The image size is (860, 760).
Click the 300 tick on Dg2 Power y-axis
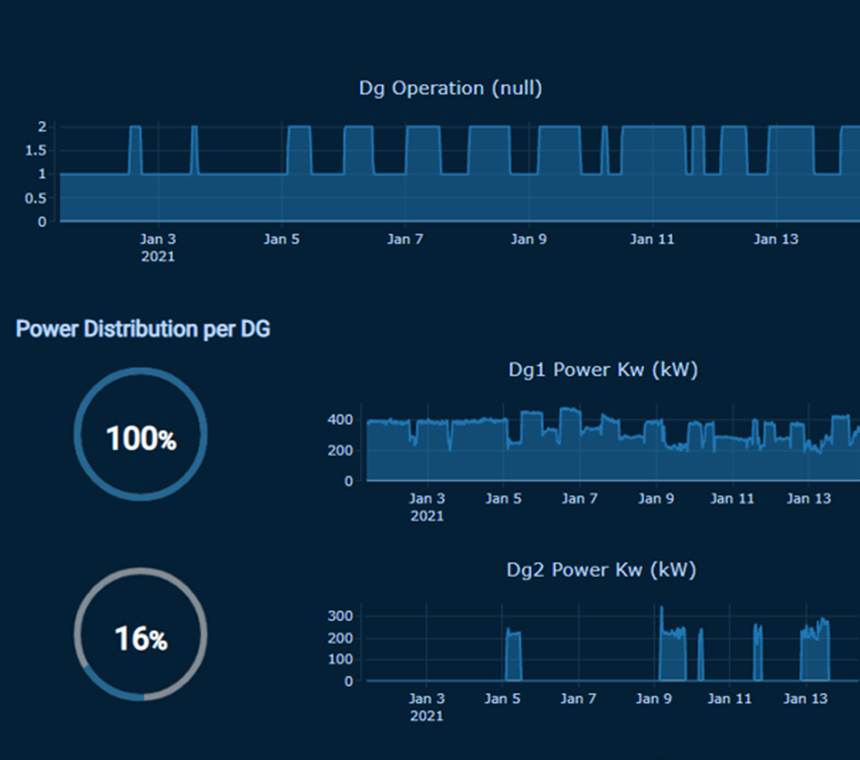tap(341, 615)
